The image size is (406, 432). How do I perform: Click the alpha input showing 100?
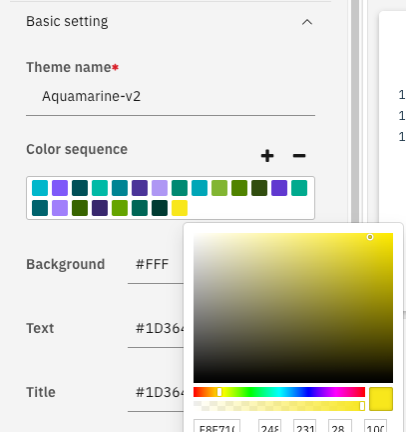tap(375, 426)
